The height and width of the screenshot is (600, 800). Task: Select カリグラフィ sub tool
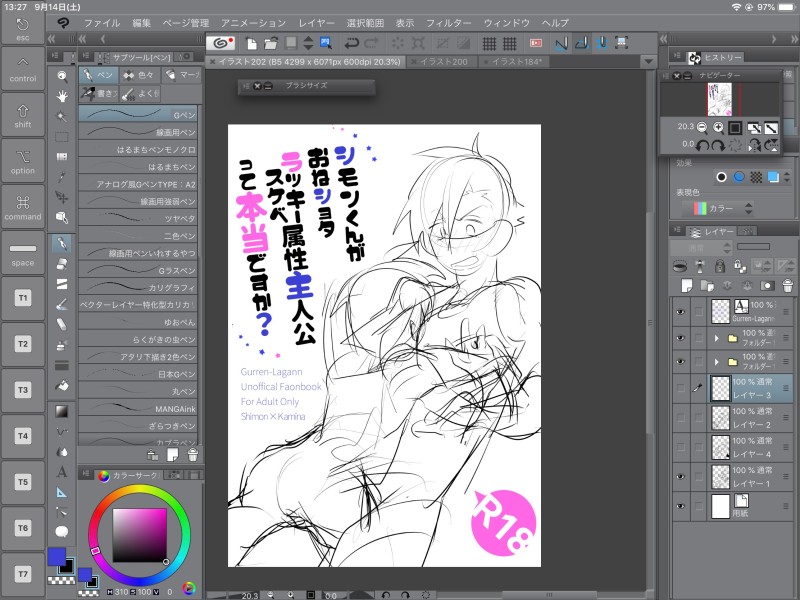tap(138, 287)
